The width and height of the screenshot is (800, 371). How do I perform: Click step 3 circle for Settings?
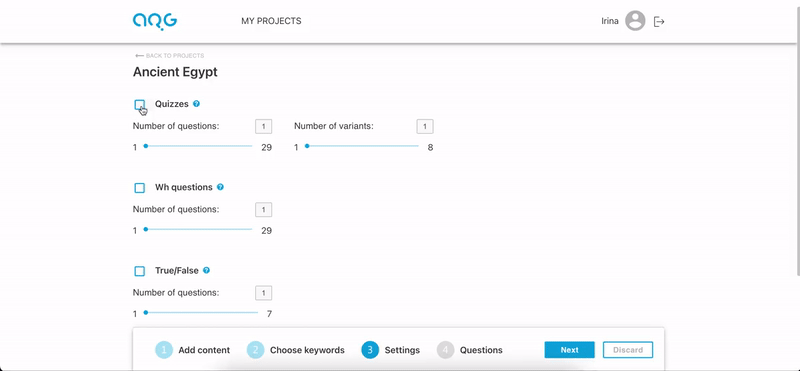pyautogui.click(x=370, y=350)
